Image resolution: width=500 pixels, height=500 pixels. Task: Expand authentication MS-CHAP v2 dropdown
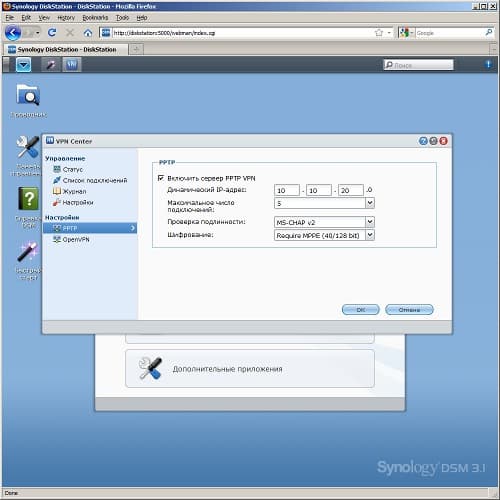point(370,222)
